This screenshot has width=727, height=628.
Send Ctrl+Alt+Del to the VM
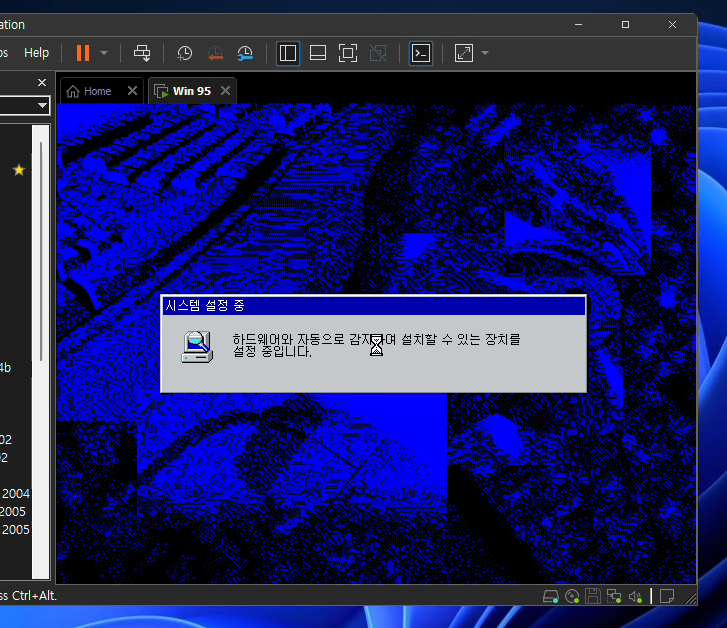[142, 53]
